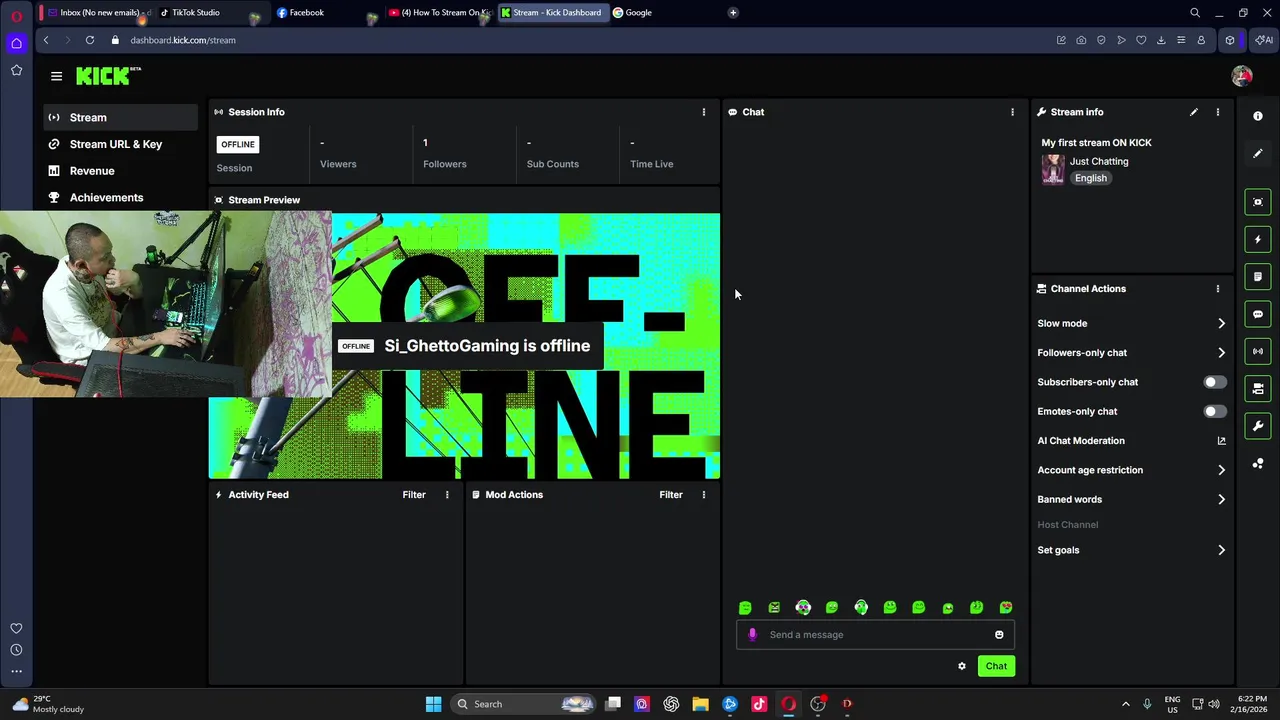The width and height of the screenshot is (1280, 720).
Task: Insert the heart-eyes green emote
Action: (x=1006, y=608)
